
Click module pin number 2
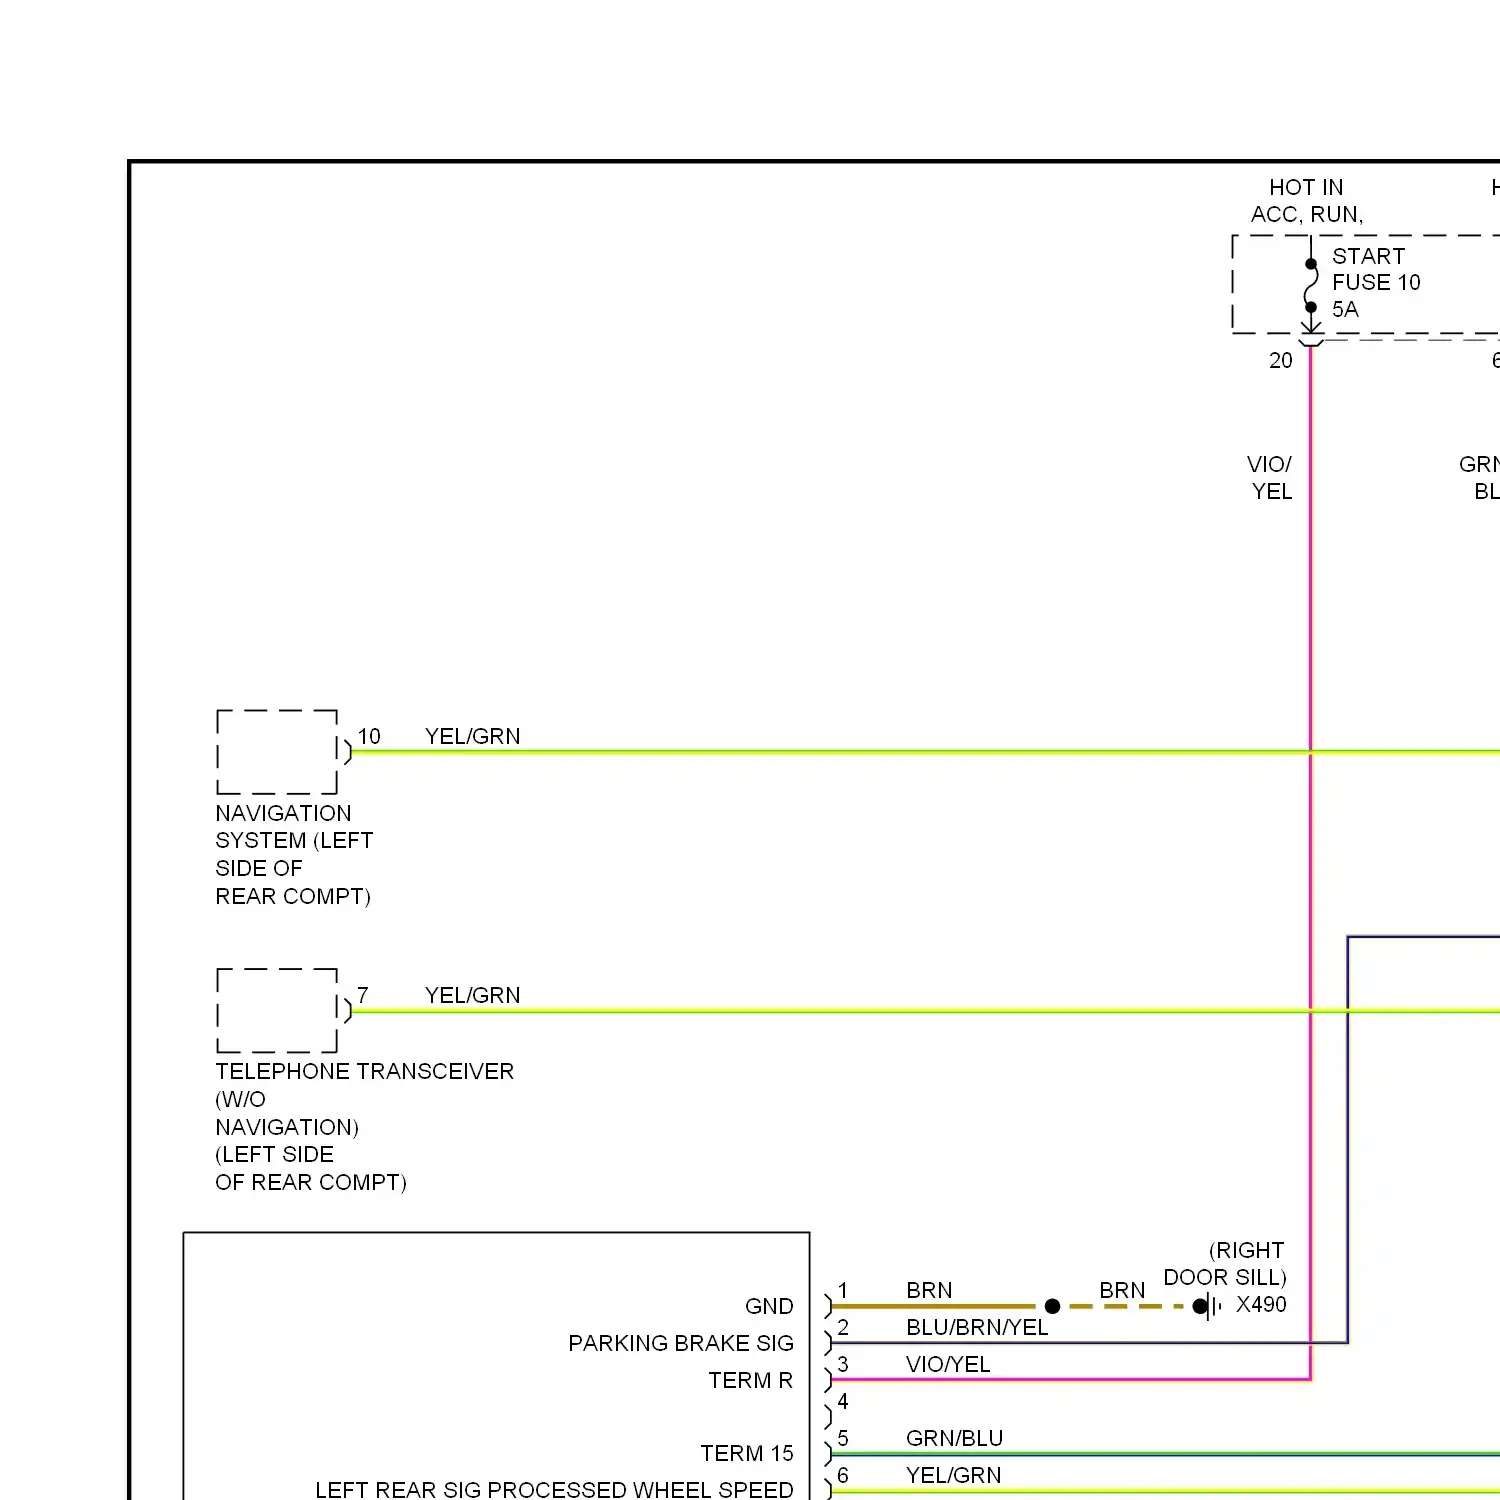(843, 1328)
